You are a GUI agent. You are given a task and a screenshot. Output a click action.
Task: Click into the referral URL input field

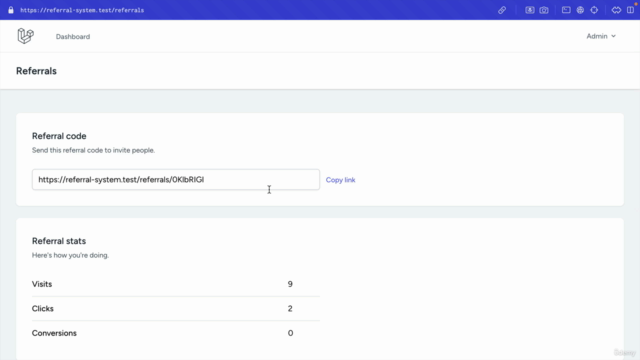coord(176,180)
